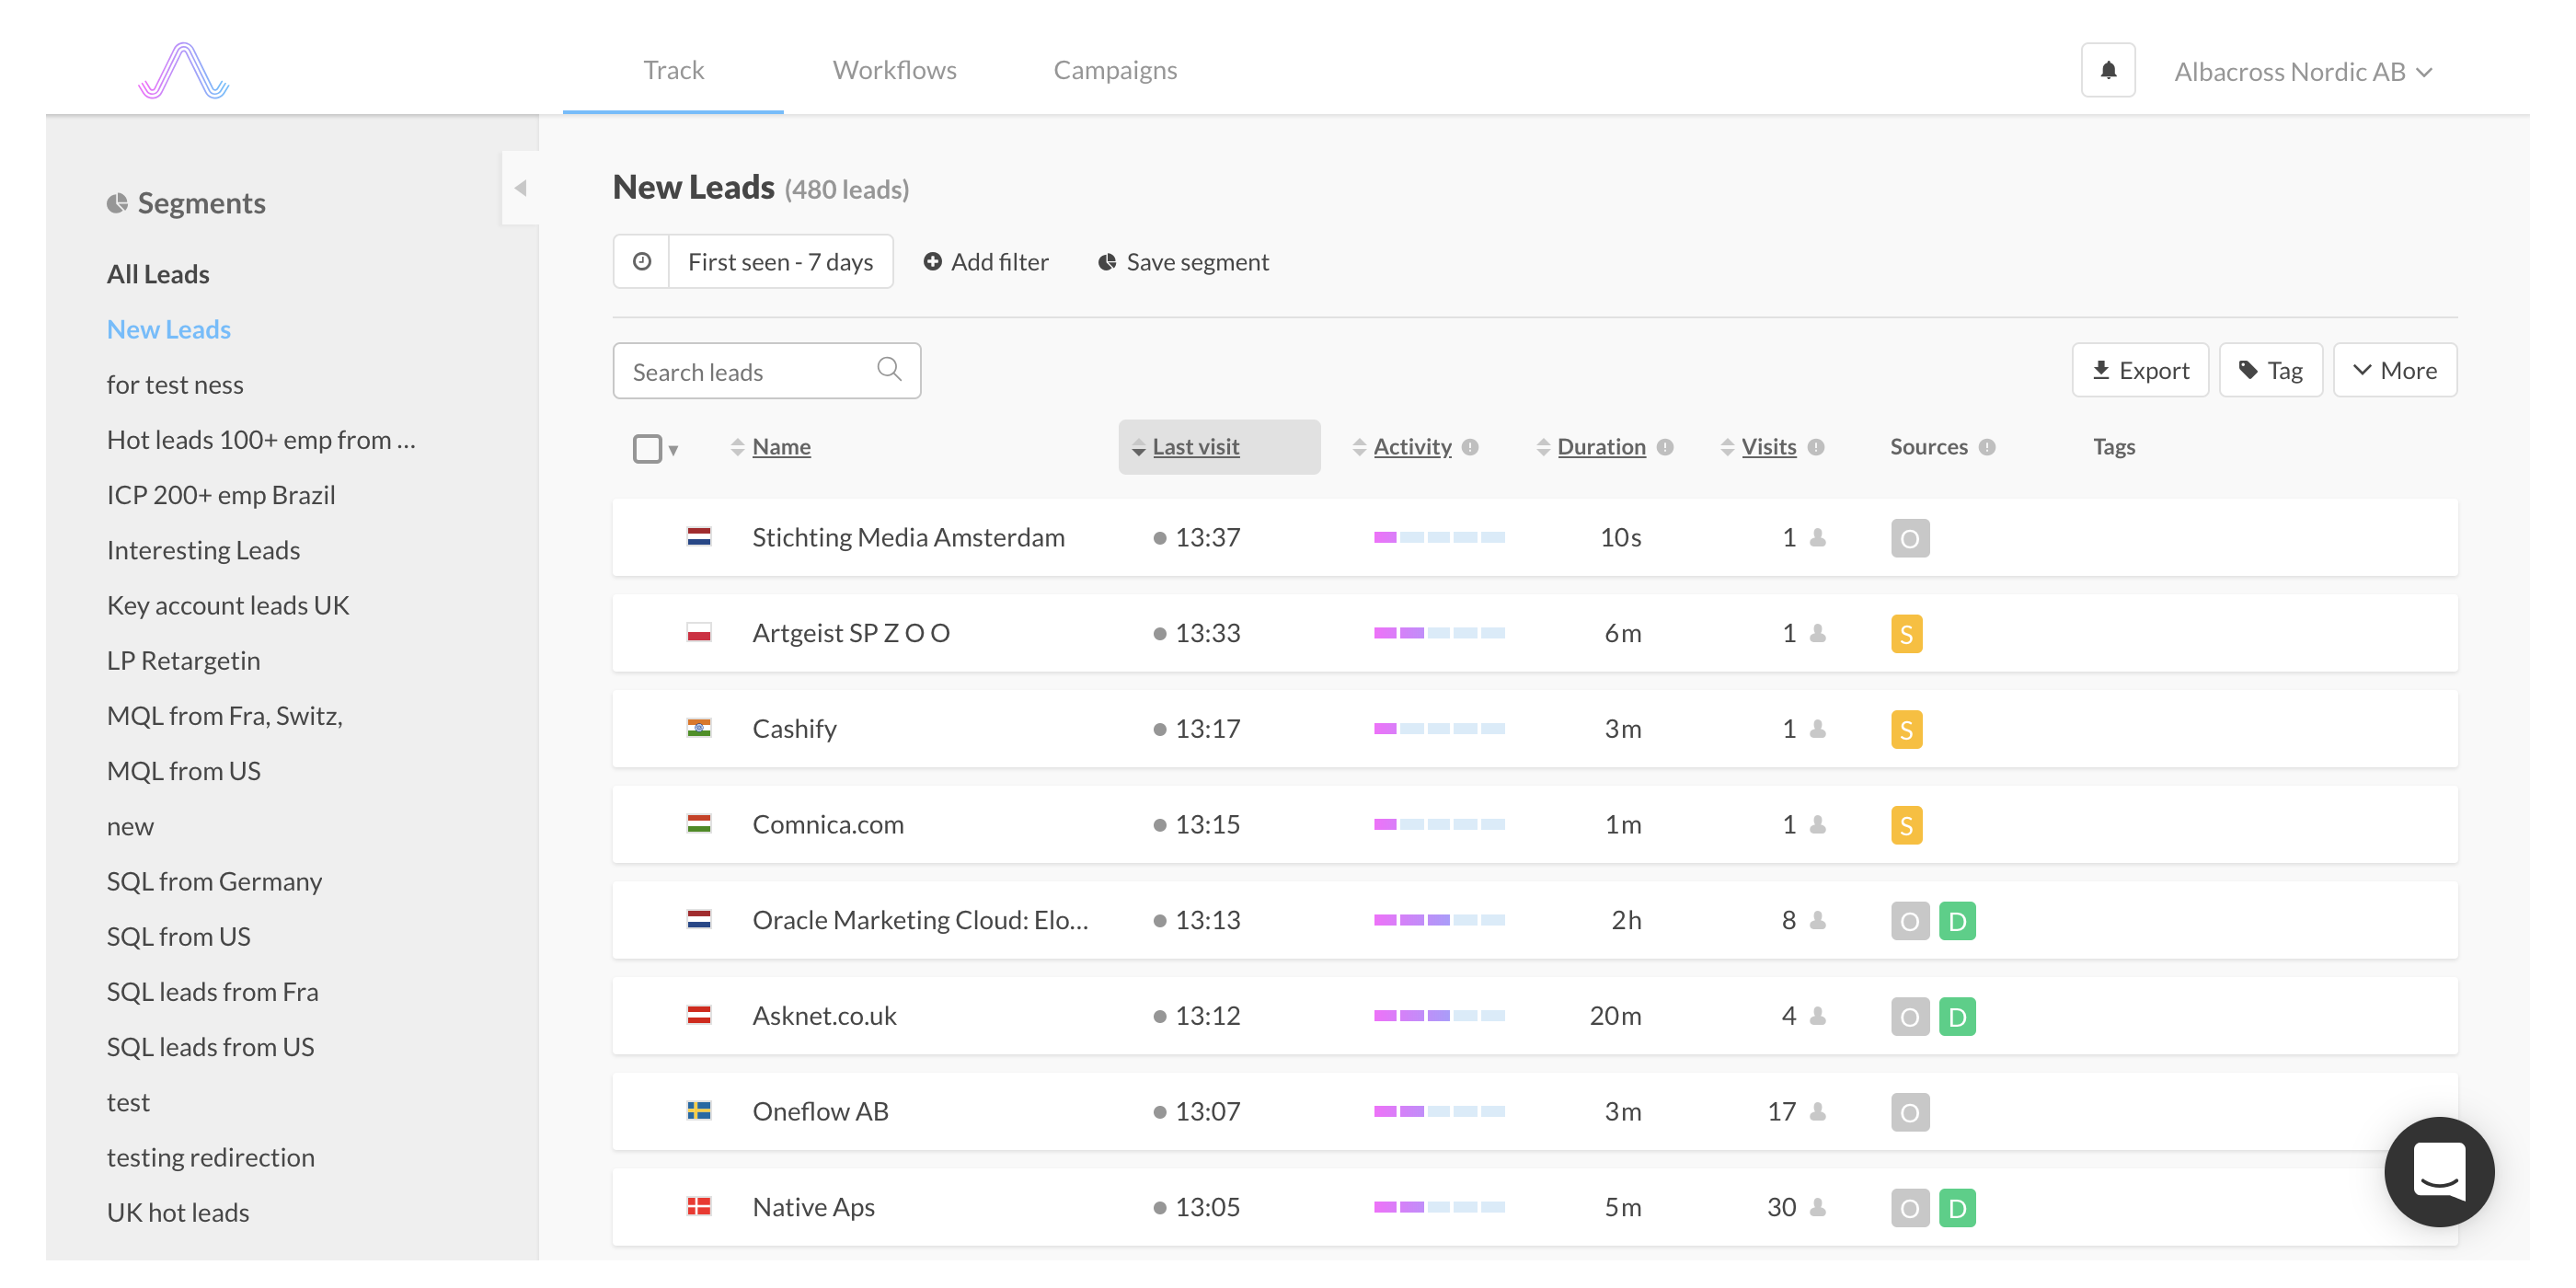
Task: Open the Asknet.co.uk lead
Action: coord(824,1015)
